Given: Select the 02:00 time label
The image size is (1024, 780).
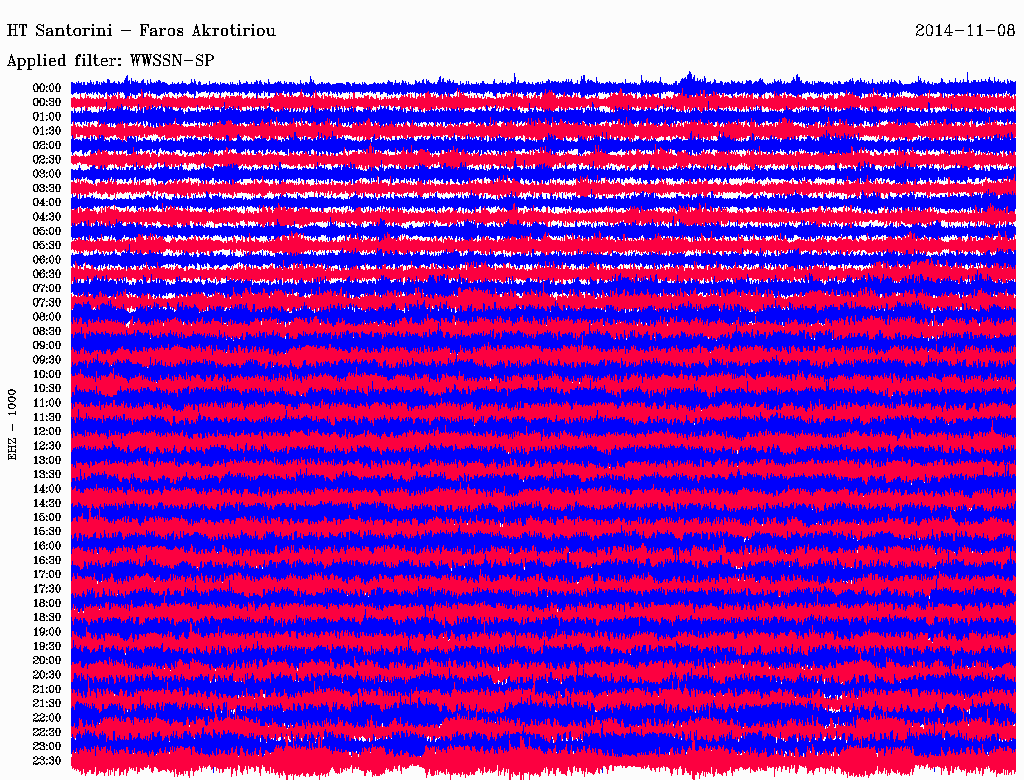Looking at the screenshot, I should click(x=47, y=145).
